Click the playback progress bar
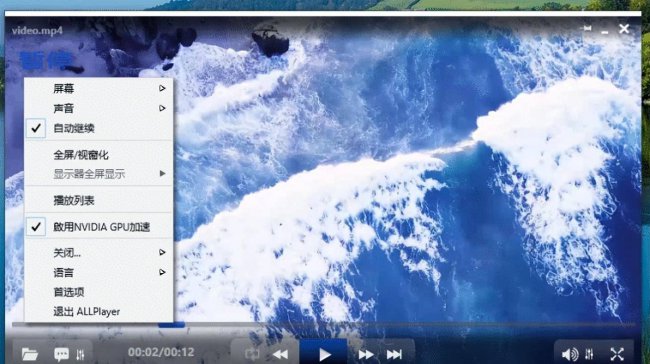 pyautogui.click(x=323, y=325)
